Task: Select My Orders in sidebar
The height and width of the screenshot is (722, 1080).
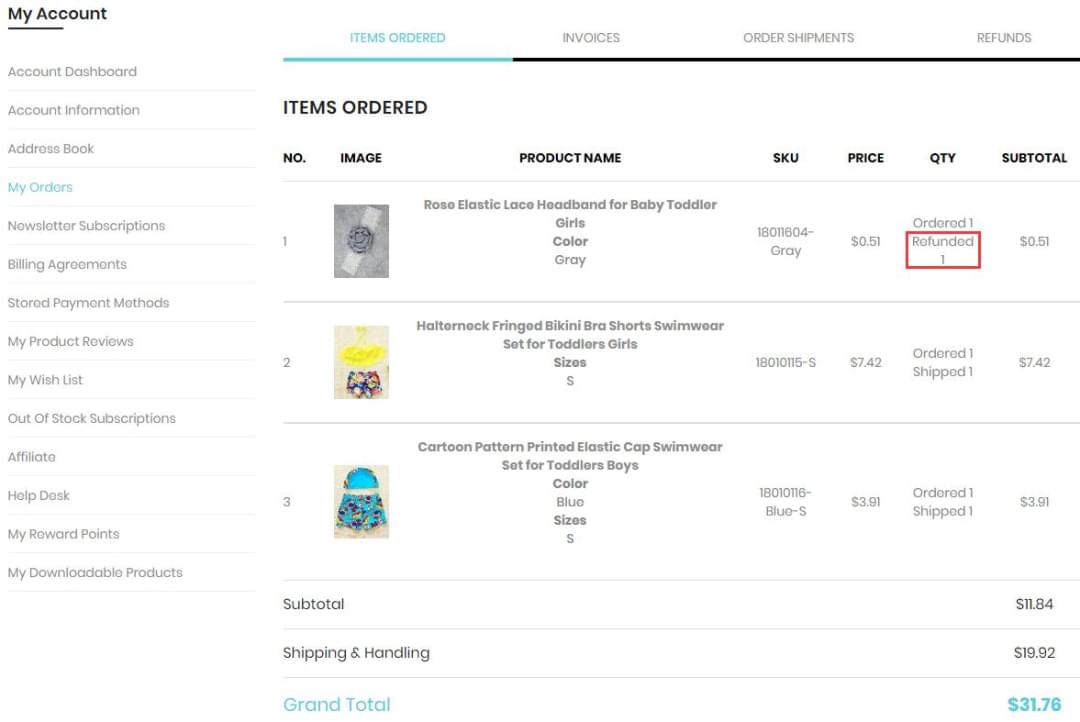Action: point(40,187)
